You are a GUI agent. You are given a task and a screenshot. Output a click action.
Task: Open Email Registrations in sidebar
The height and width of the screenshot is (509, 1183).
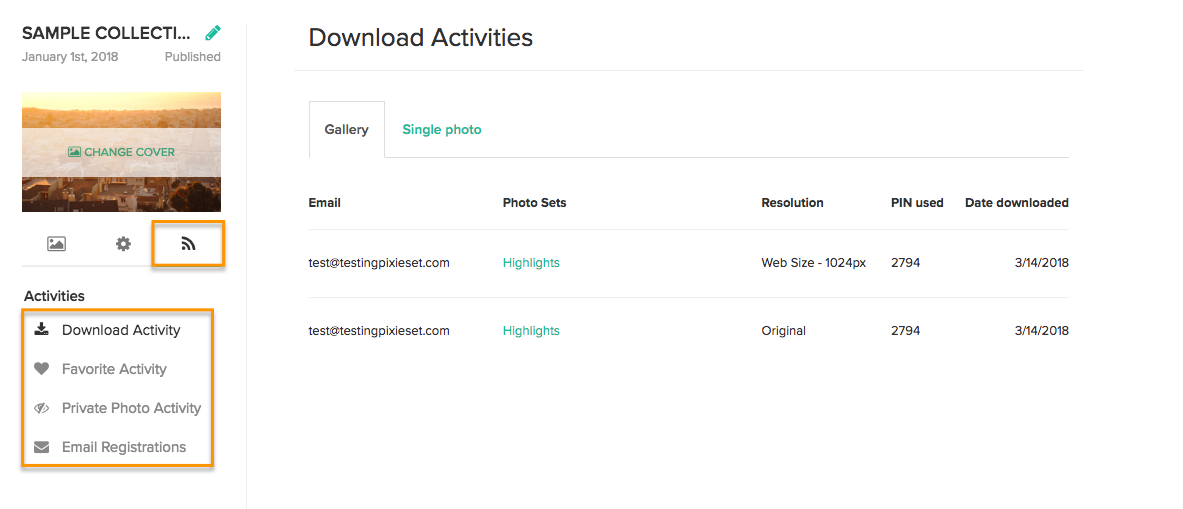[x=124, y=447]
